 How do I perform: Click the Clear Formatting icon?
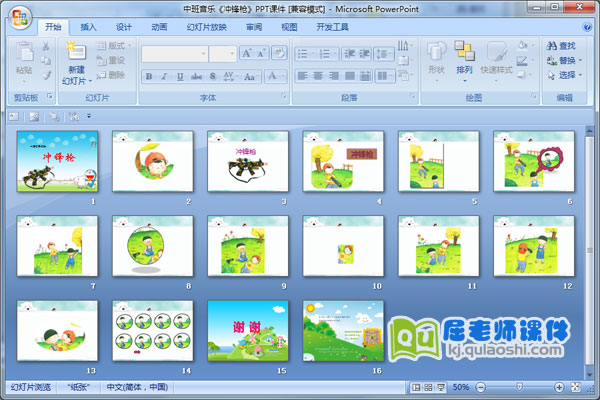coord(279,53)
